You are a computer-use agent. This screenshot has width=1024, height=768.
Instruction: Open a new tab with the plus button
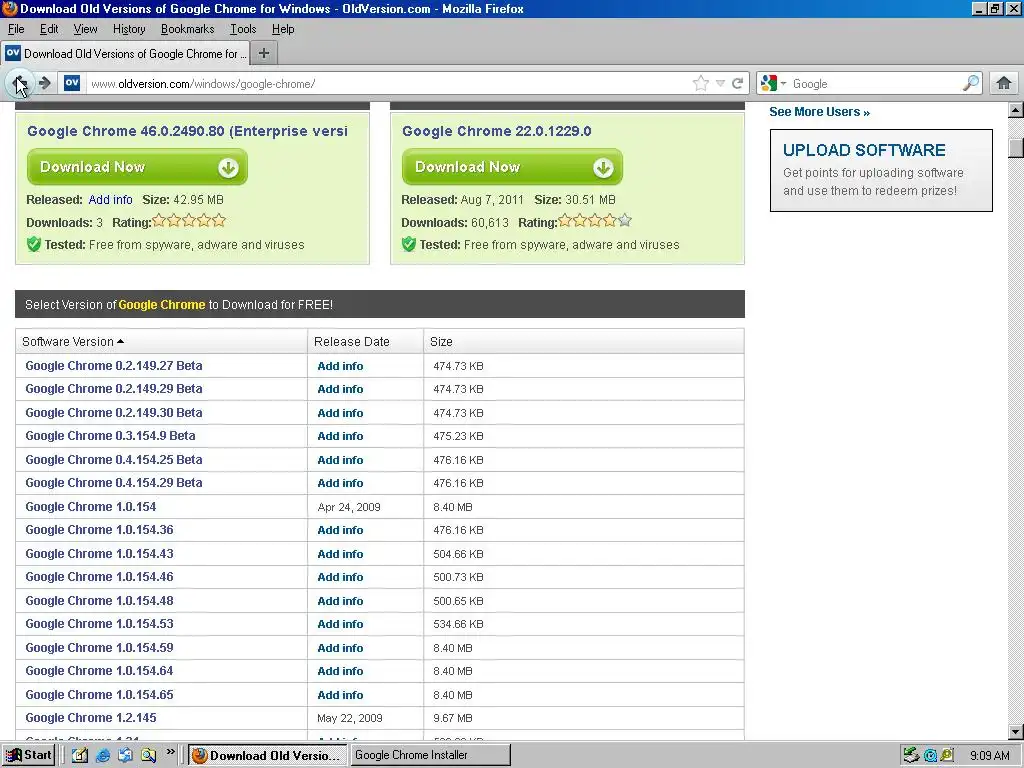click(x=264, y=54)
